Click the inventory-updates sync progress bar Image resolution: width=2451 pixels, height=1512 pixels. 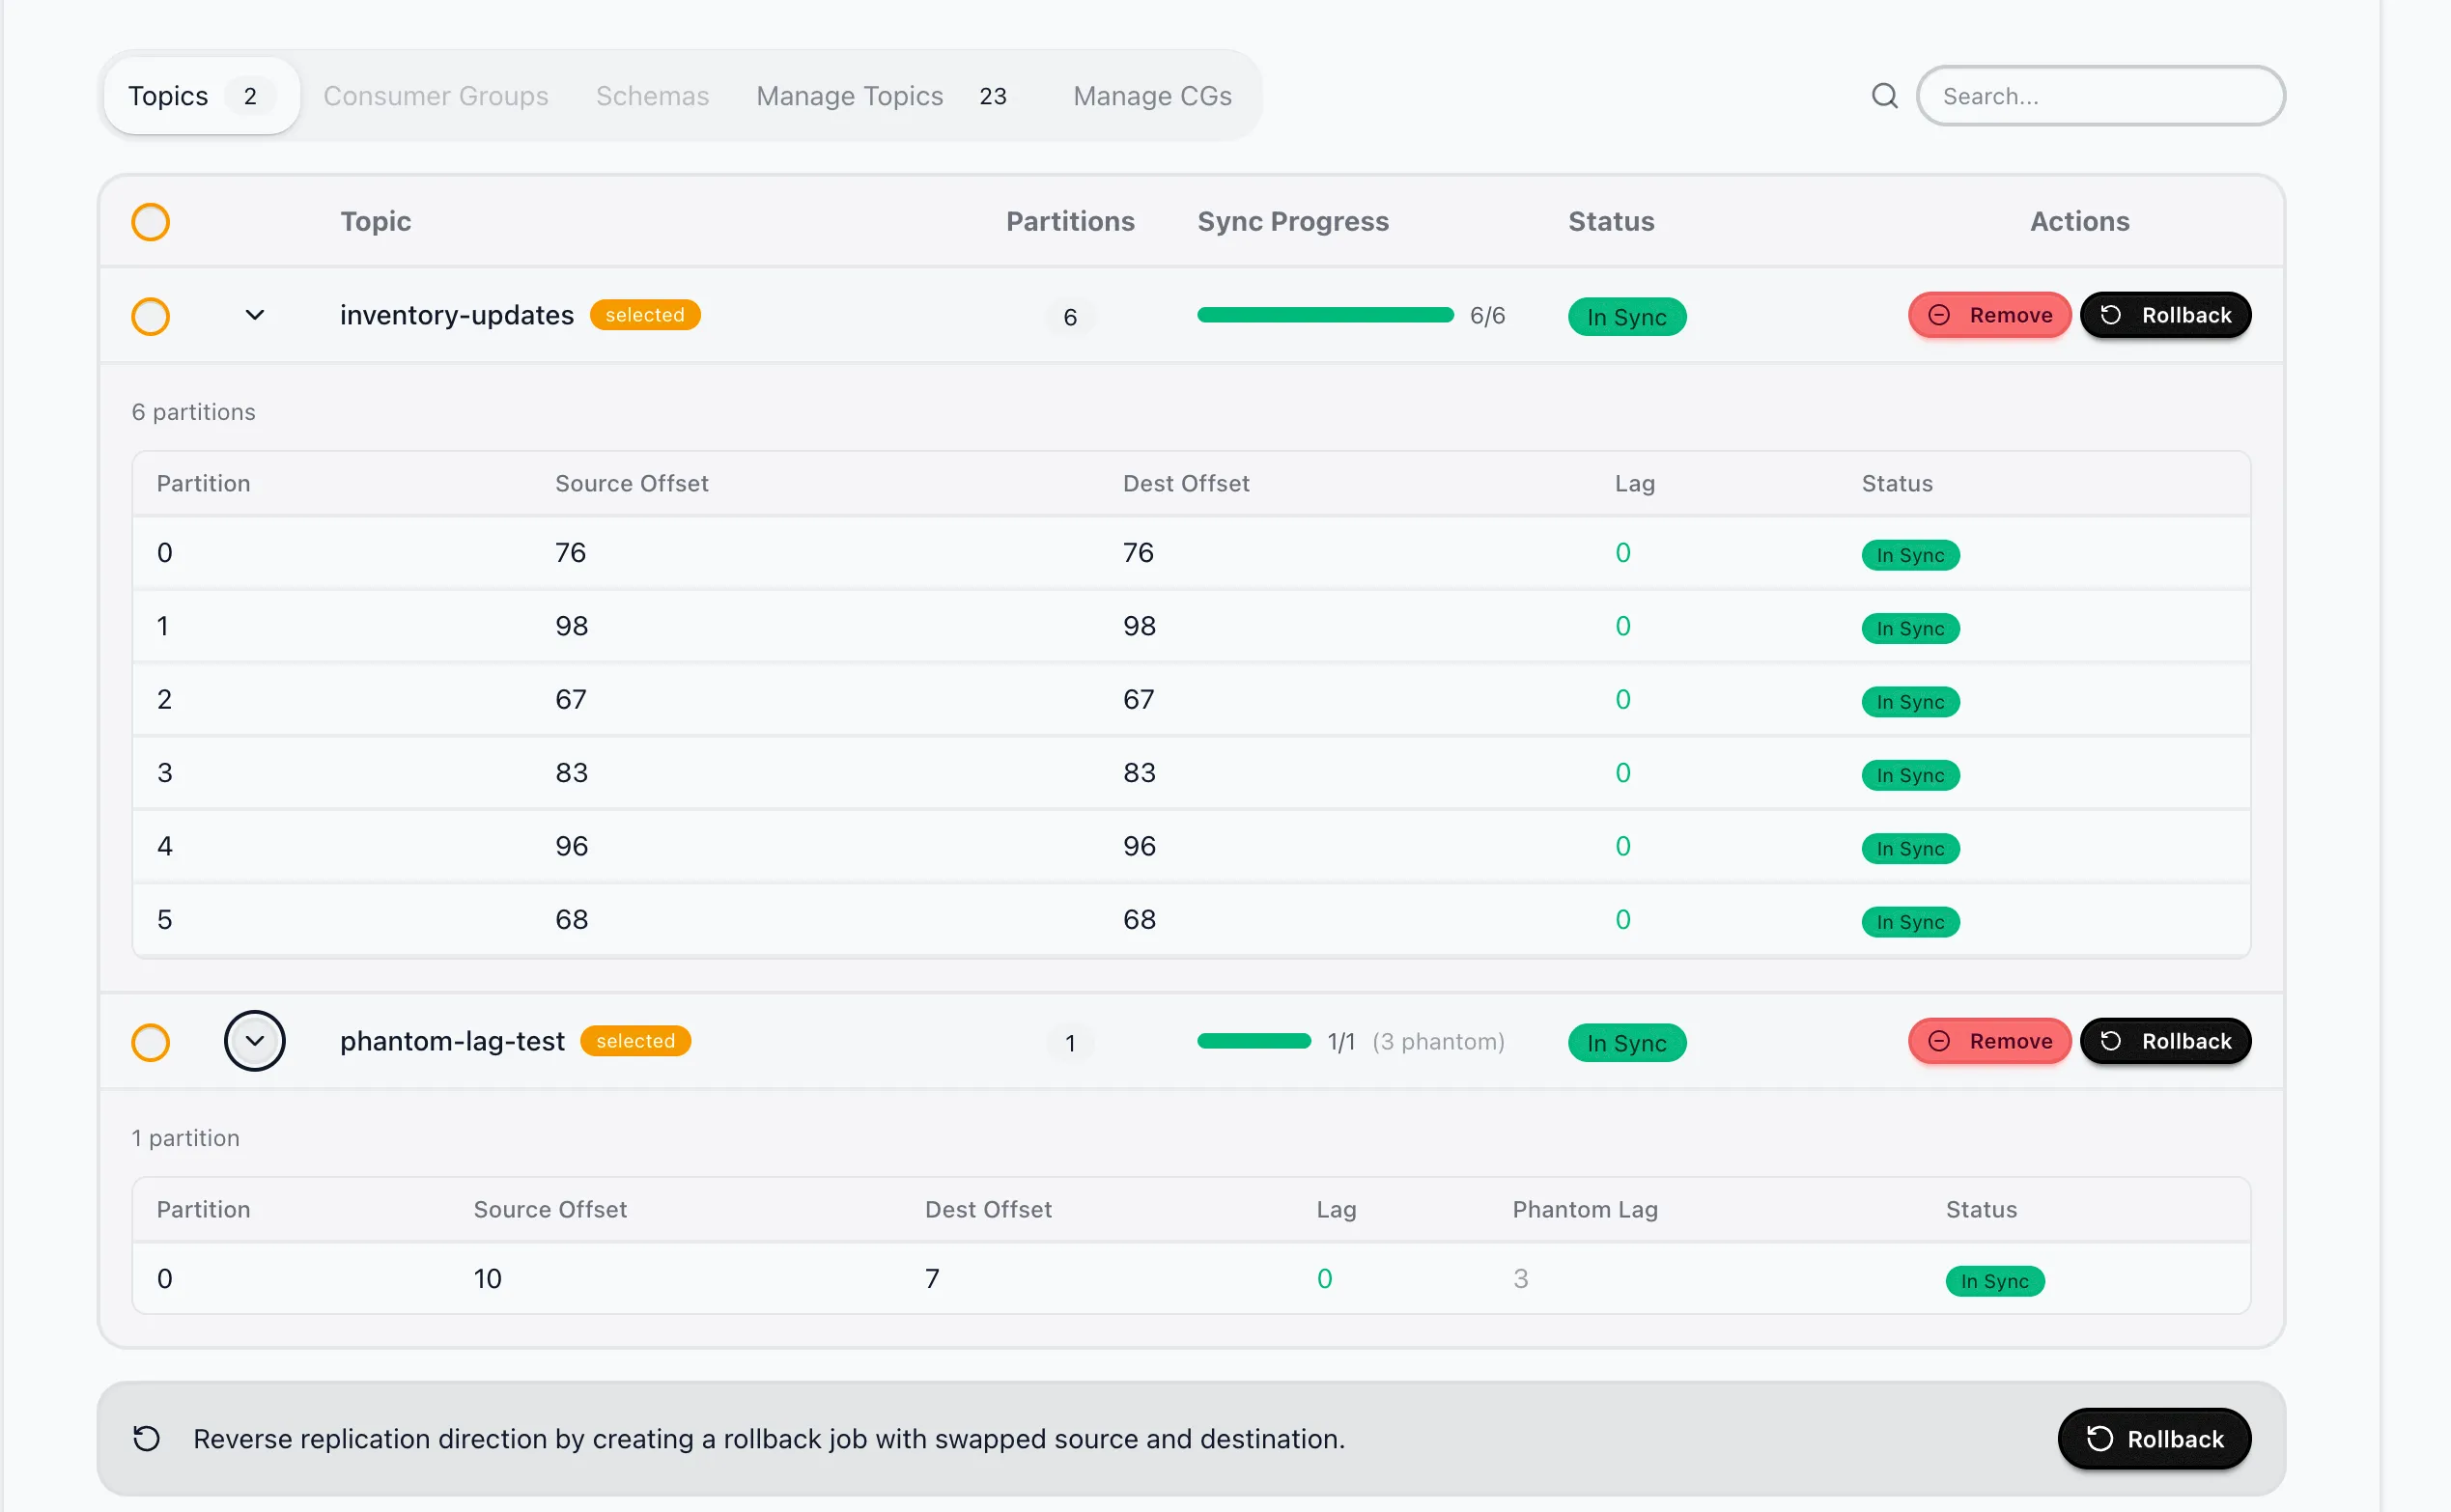click(x=1325, y=316)
